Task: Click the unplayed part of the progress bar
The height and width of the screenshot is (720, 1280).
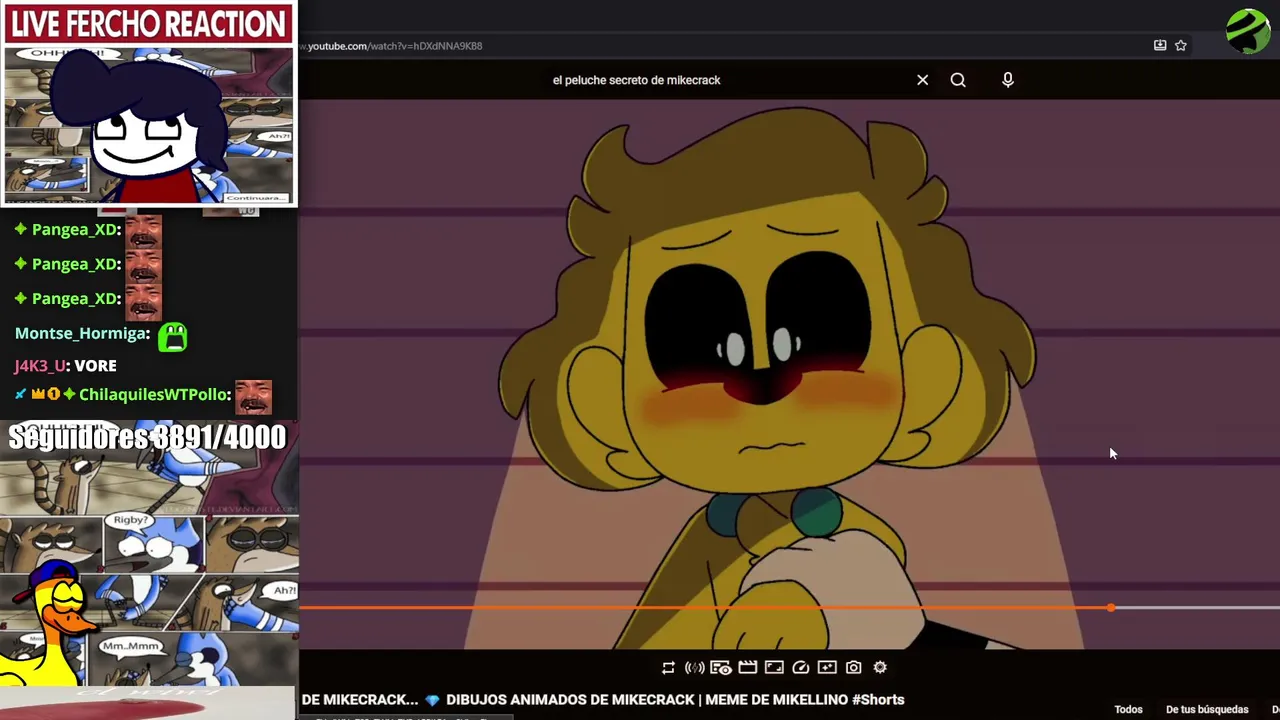Action: pos(1198,607)
